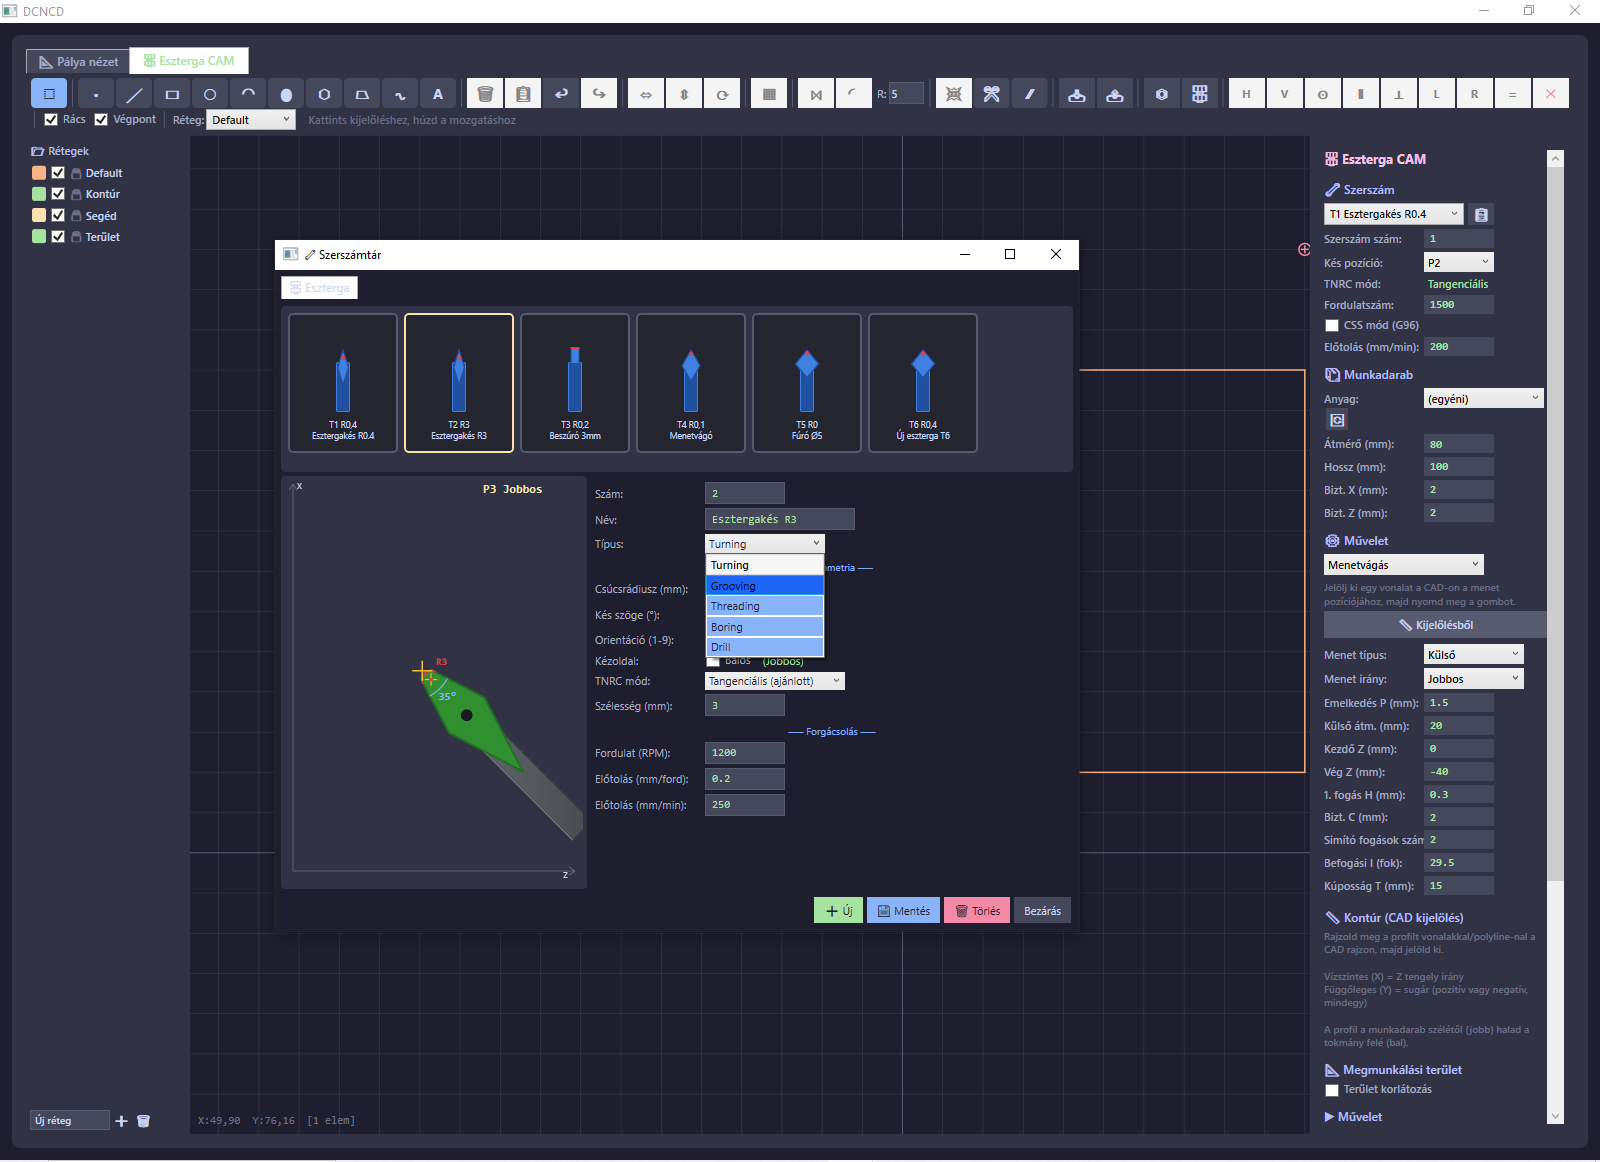1600x1162 pixels.
Task: Click the Mentés save button
Action: pyautogui.click(x=903, y=911)
